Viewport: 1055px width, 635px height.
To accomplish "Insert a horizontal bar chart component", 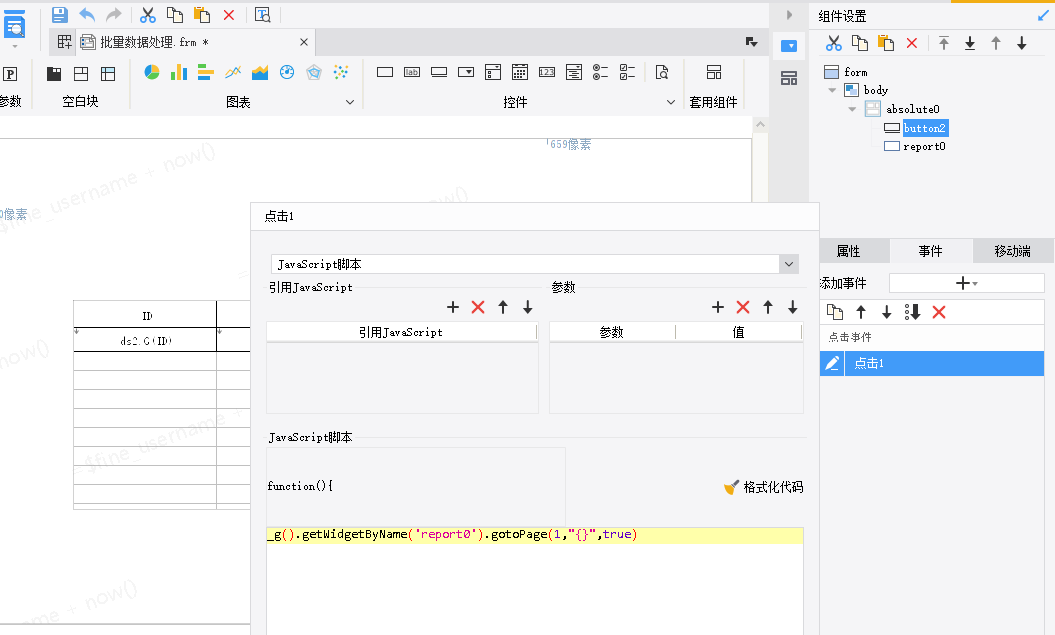I will point(206,73).
